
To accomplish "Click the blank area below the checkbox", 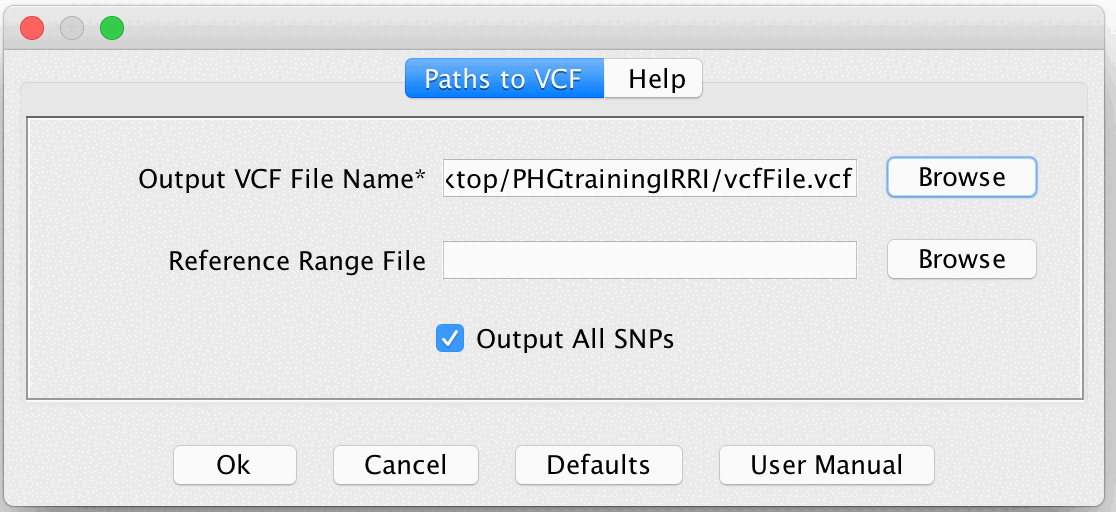I will tap(556, 375).
